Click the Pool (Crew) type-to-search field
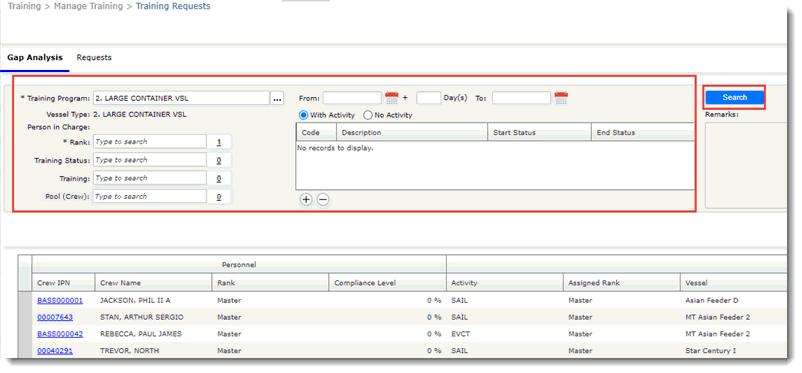802x373 pixels. point(149,196)
